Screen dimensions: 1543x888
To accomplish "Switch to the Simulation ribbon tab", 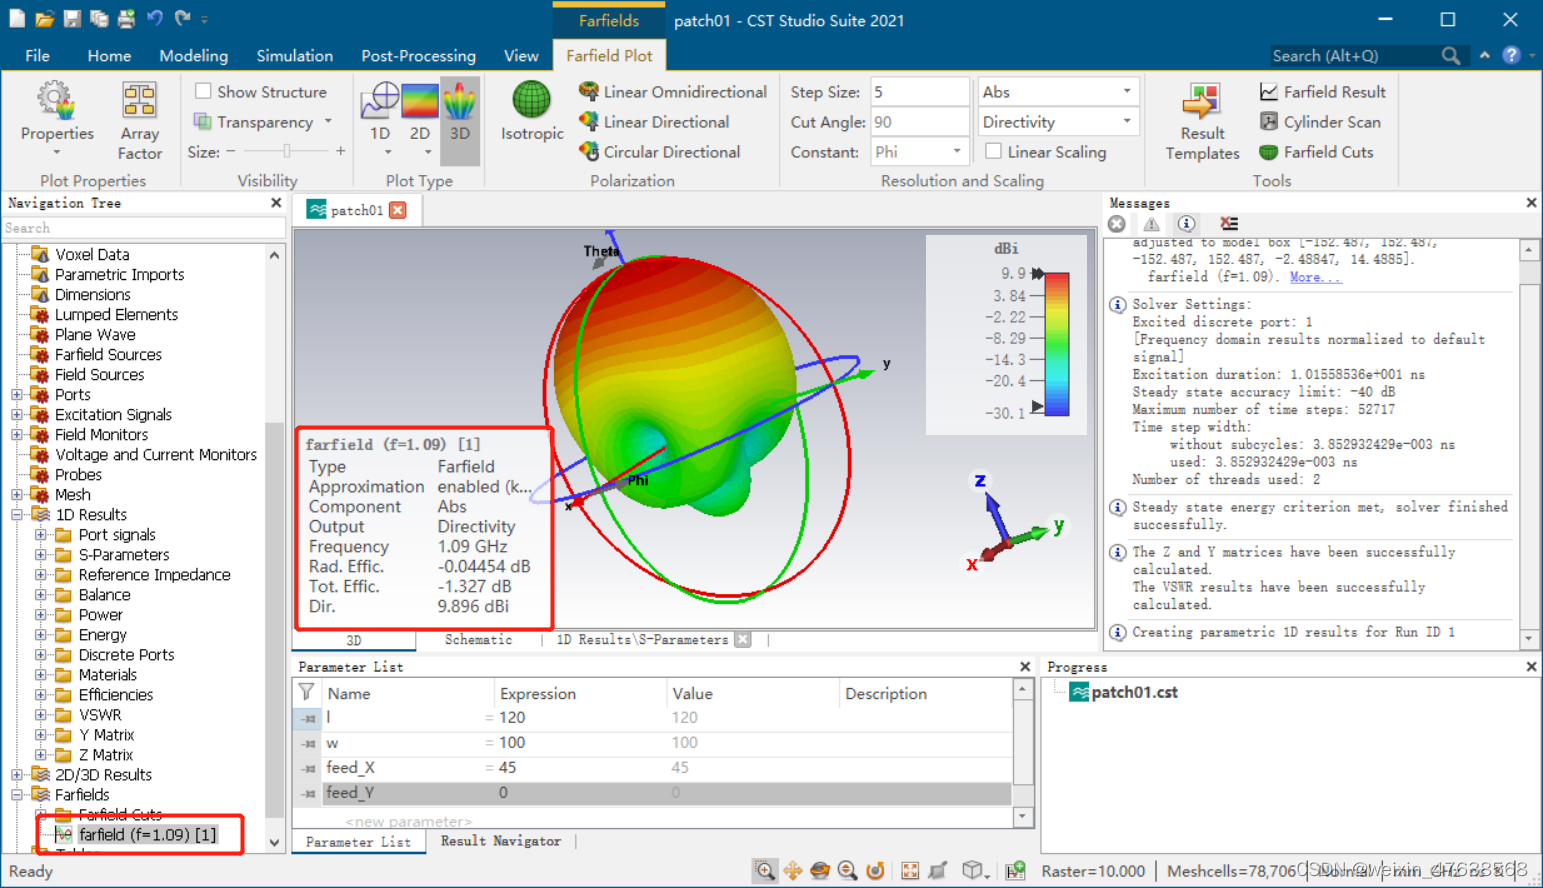I will (x=294, y=56).
